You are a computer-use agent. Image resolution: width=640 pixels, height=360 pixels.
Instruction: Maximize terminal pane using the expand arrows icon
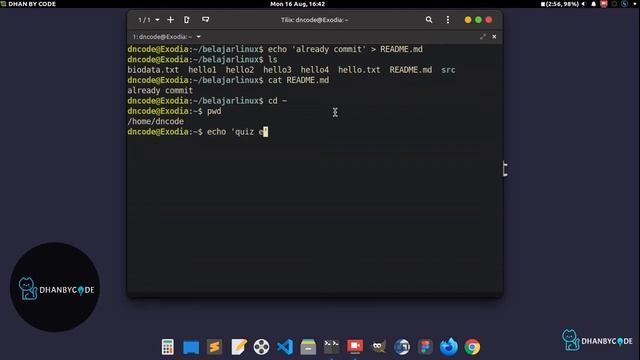(x=483, y=37)
